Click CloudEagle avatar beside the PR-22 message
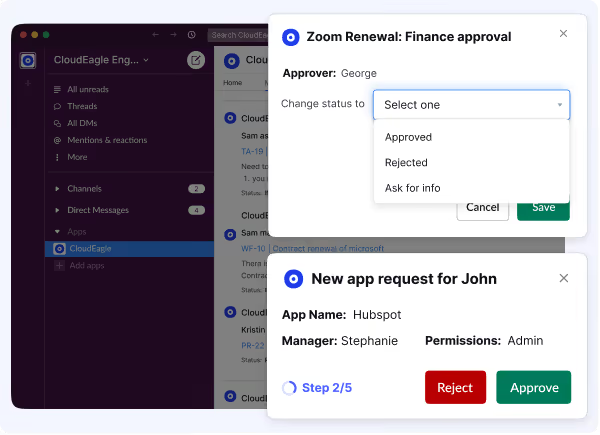The width and height of the screenshot is (600, 435). [x=230, y=312]
